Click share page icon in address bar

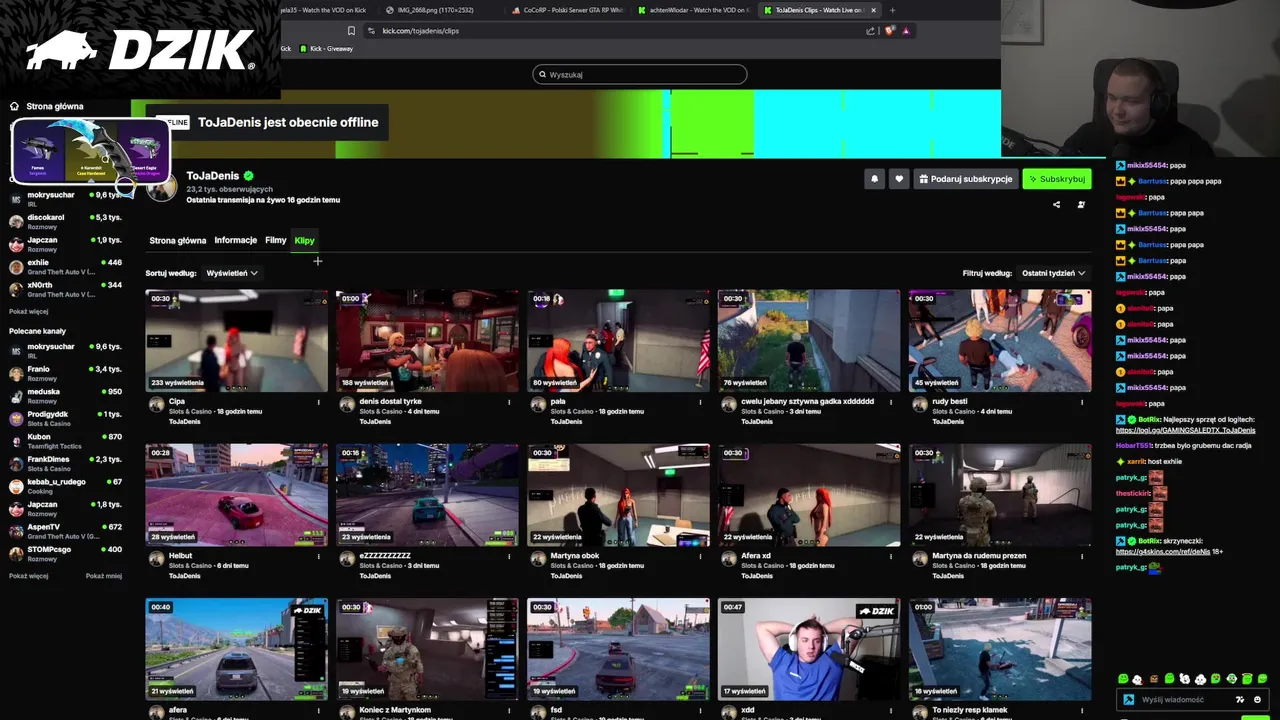870,30
